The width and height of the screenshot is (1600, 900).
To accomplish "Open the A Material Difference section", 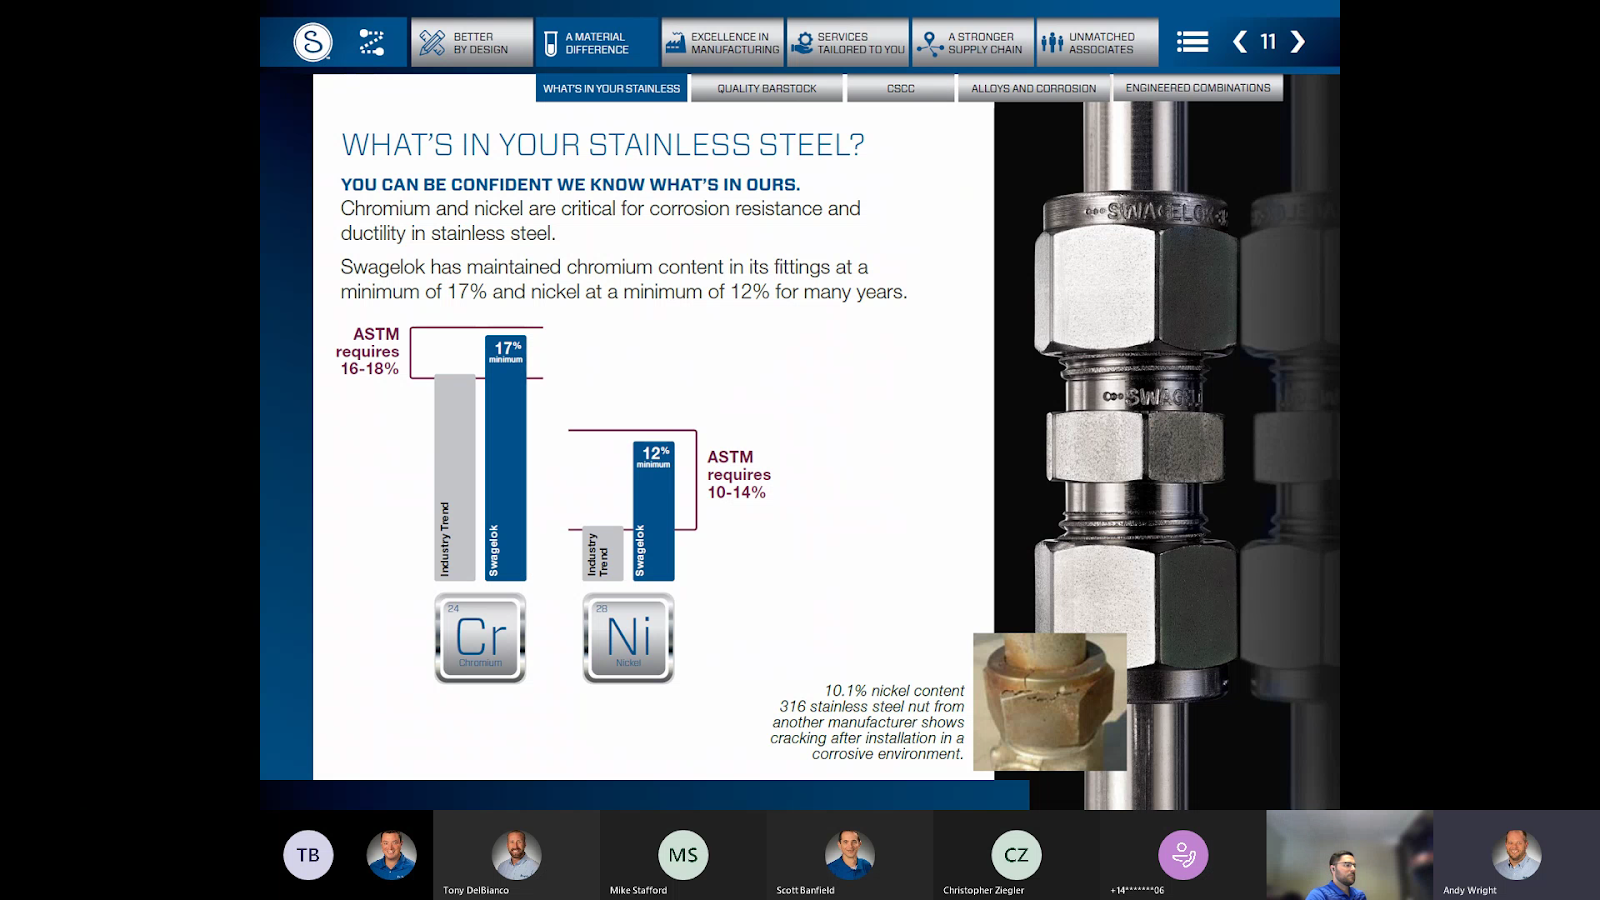I will (597, 43).
